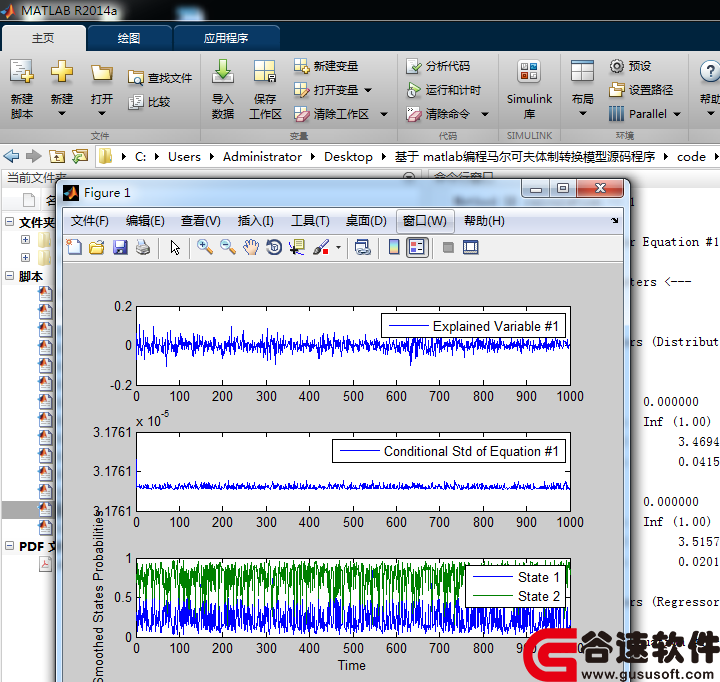This screenshot has height=682, width=720.
Task: Open the Clear Workspace (清除工作区) dropdown arrow
Action: point(384,114)
